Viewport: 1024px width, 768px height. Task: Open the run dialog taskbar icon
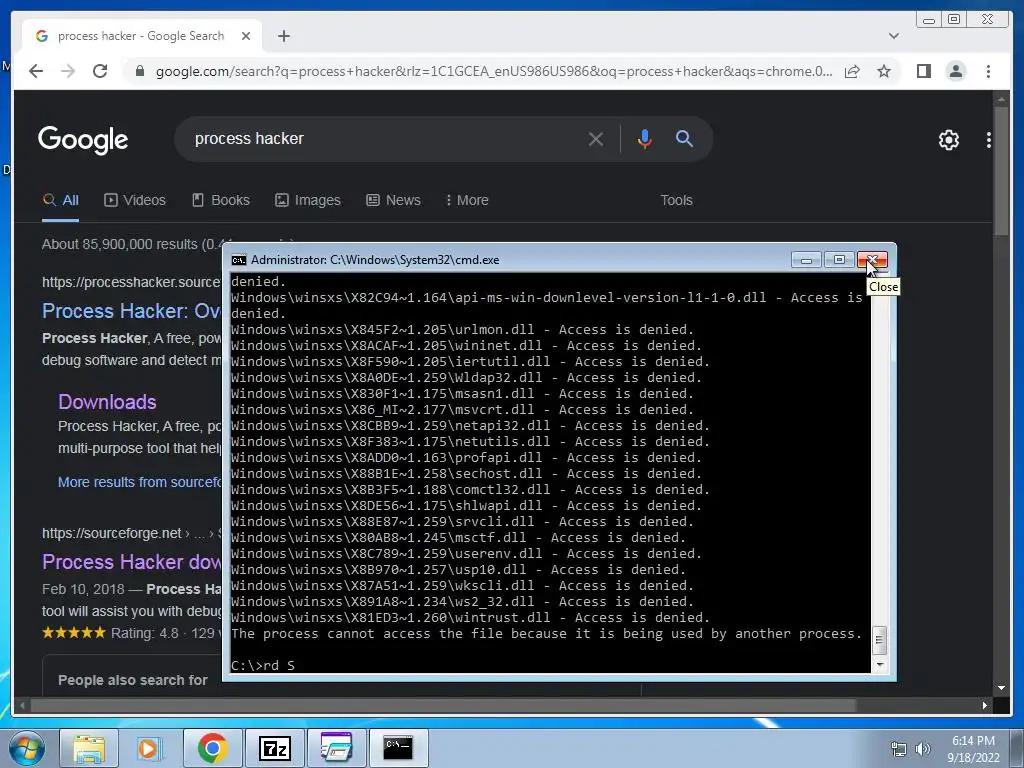click(x=336, y=748)
